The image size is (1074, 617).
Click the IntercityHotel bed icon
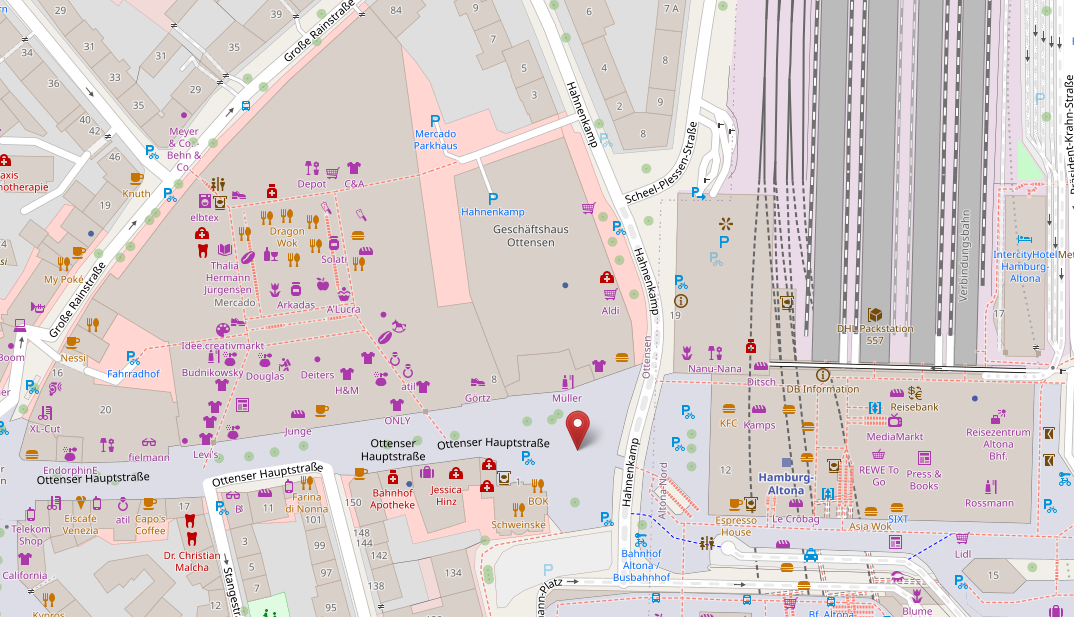click(x=1025, y=239)
